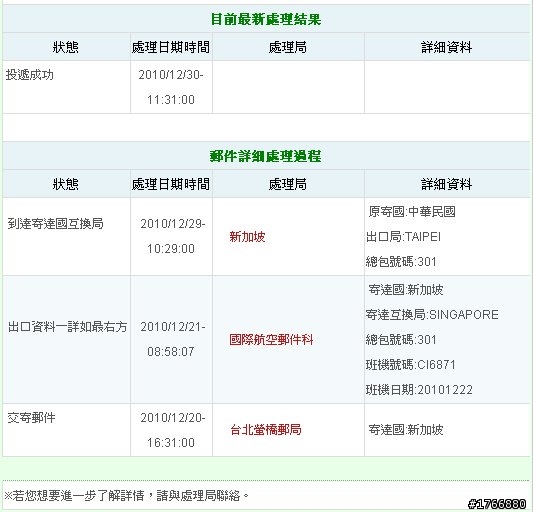533x512 pixels.
Task: Select 總包號碼:301 in the 新加坡 row
Action: tap(401, 261)
